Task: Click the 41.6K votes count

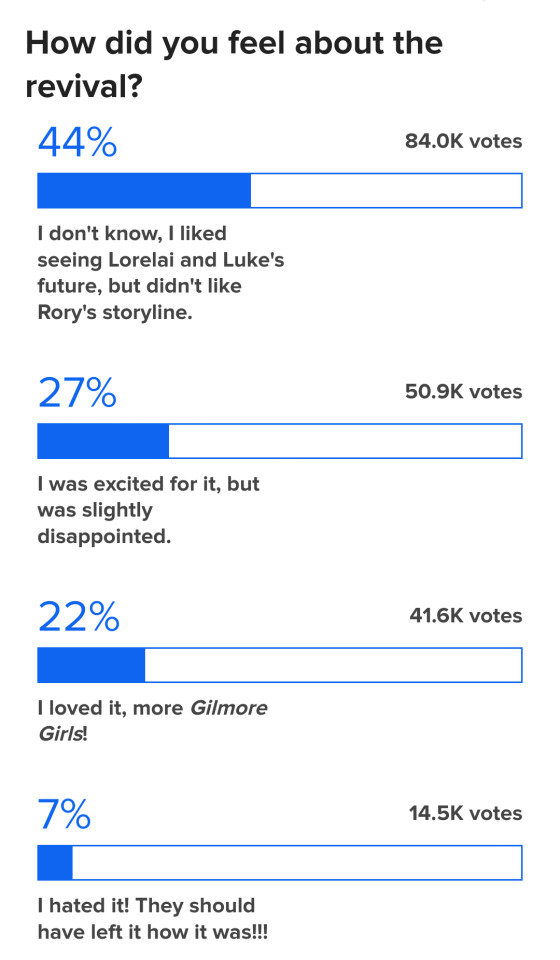Action: click(466, 616)
